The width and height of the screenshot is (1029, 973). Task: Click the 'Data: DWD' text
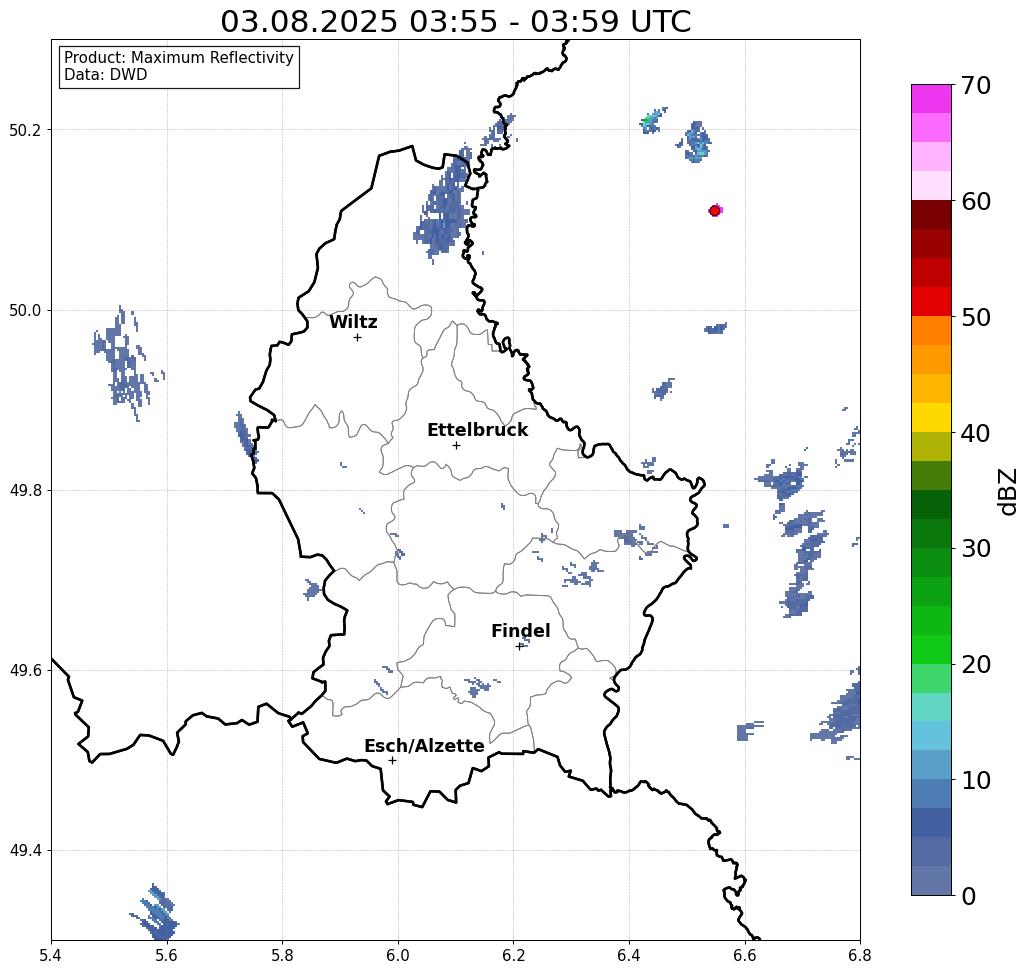(106, 75)
